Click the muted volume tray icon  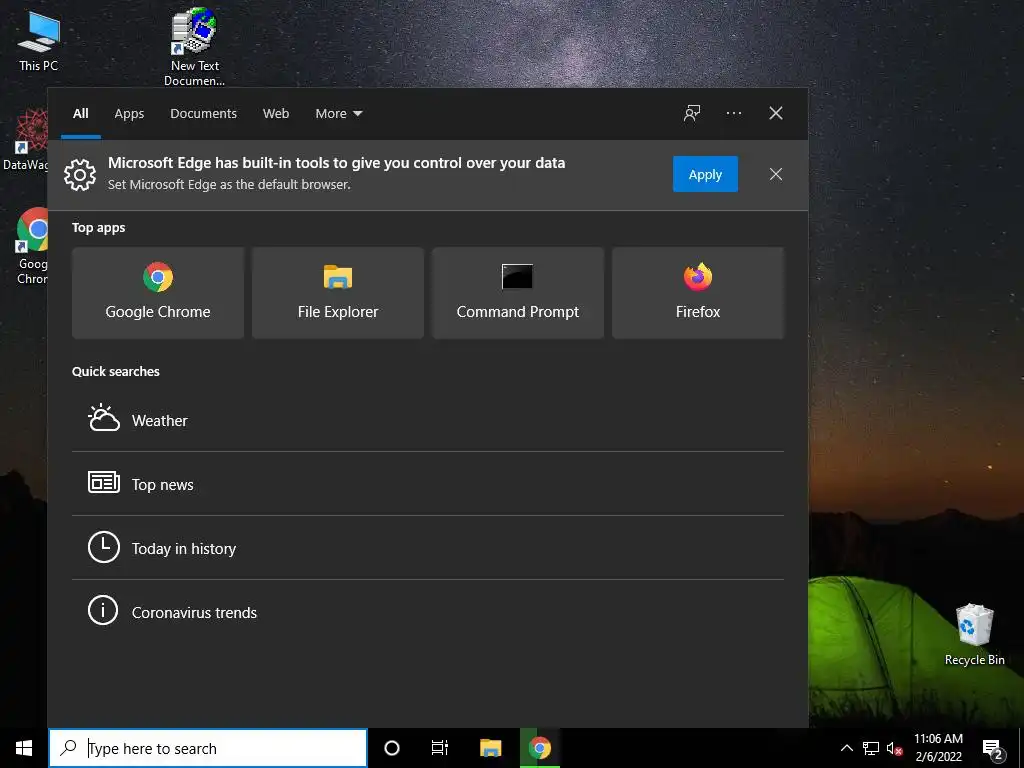coord(894,748)
